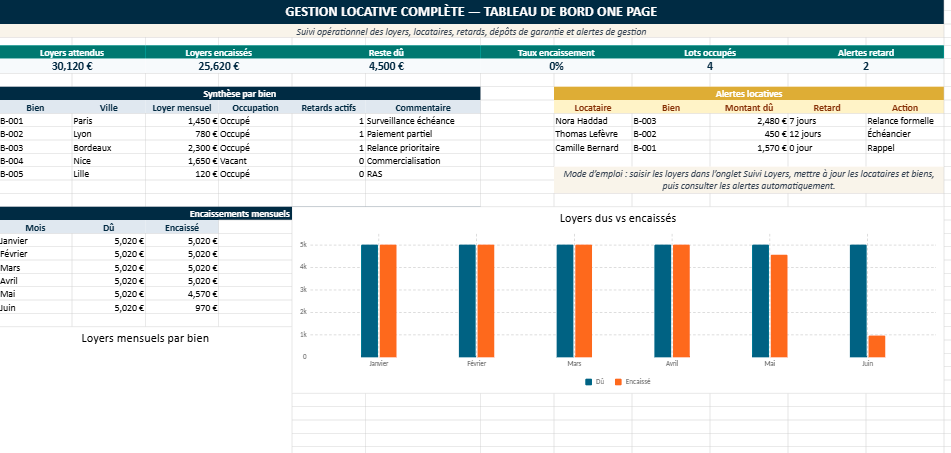951x453 pixels.
Task: Click the value 4 under Lots occupés
Action: point(710,67)
